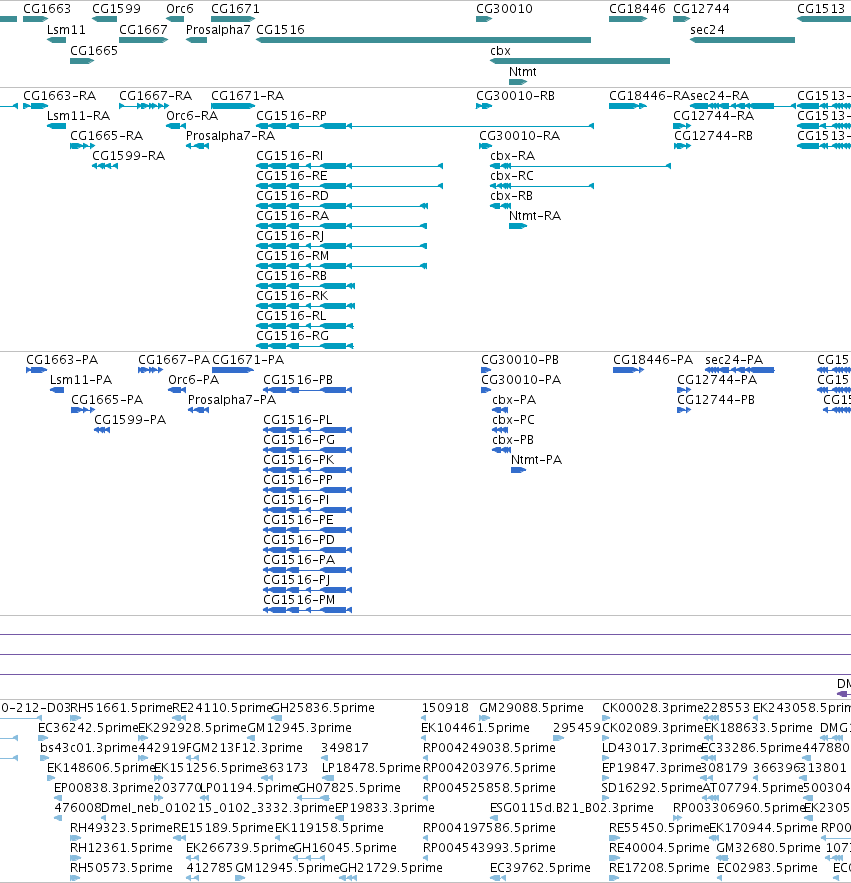
Task: Select transcript cbx-RA
Action: [580, 166]
